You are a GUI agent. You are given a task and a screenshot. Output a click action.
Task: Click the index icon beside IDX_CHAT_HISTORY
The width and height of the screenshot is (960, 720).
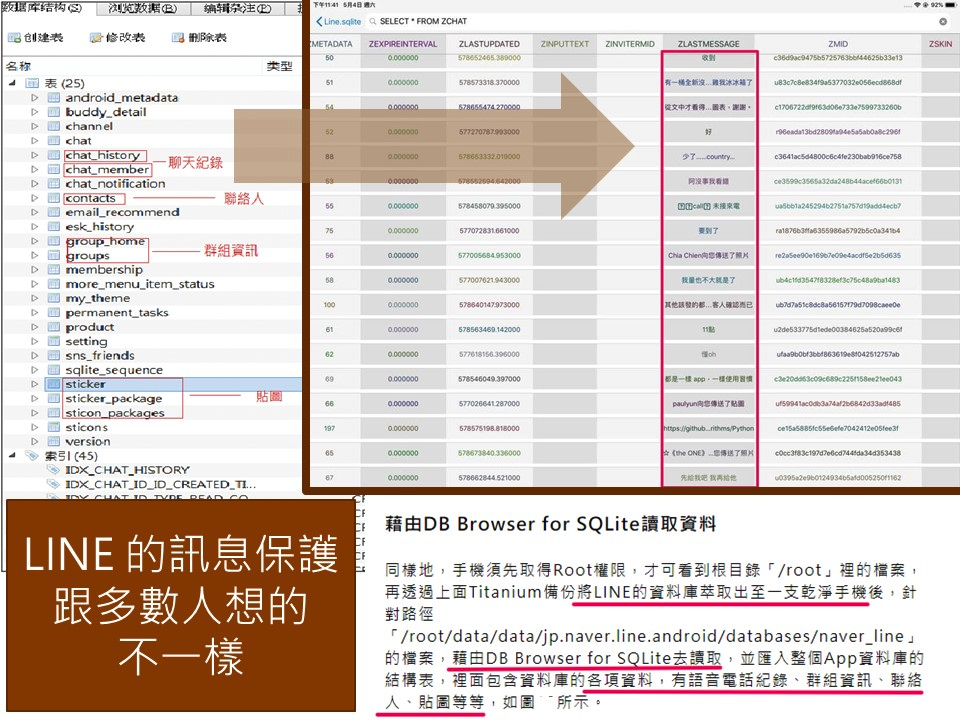point(54,470)
